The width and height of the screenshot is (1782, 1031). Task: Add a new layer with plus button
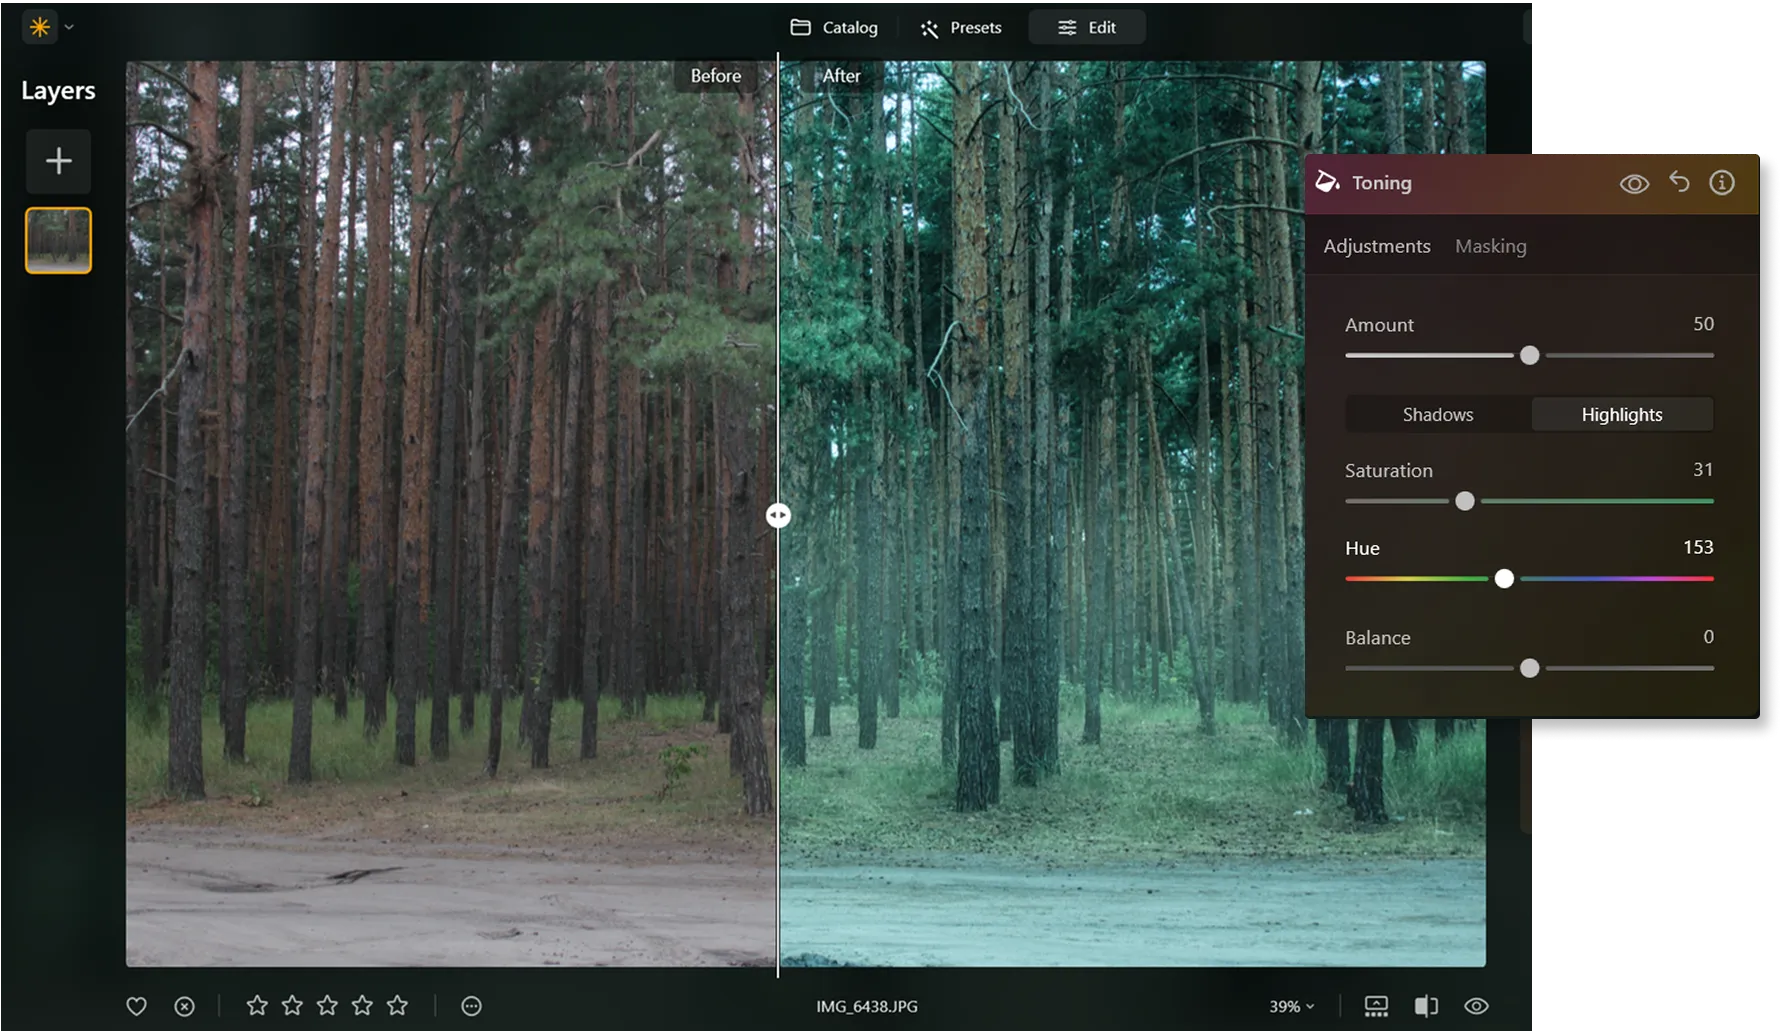pyautogui.click(x=59, y=161)
